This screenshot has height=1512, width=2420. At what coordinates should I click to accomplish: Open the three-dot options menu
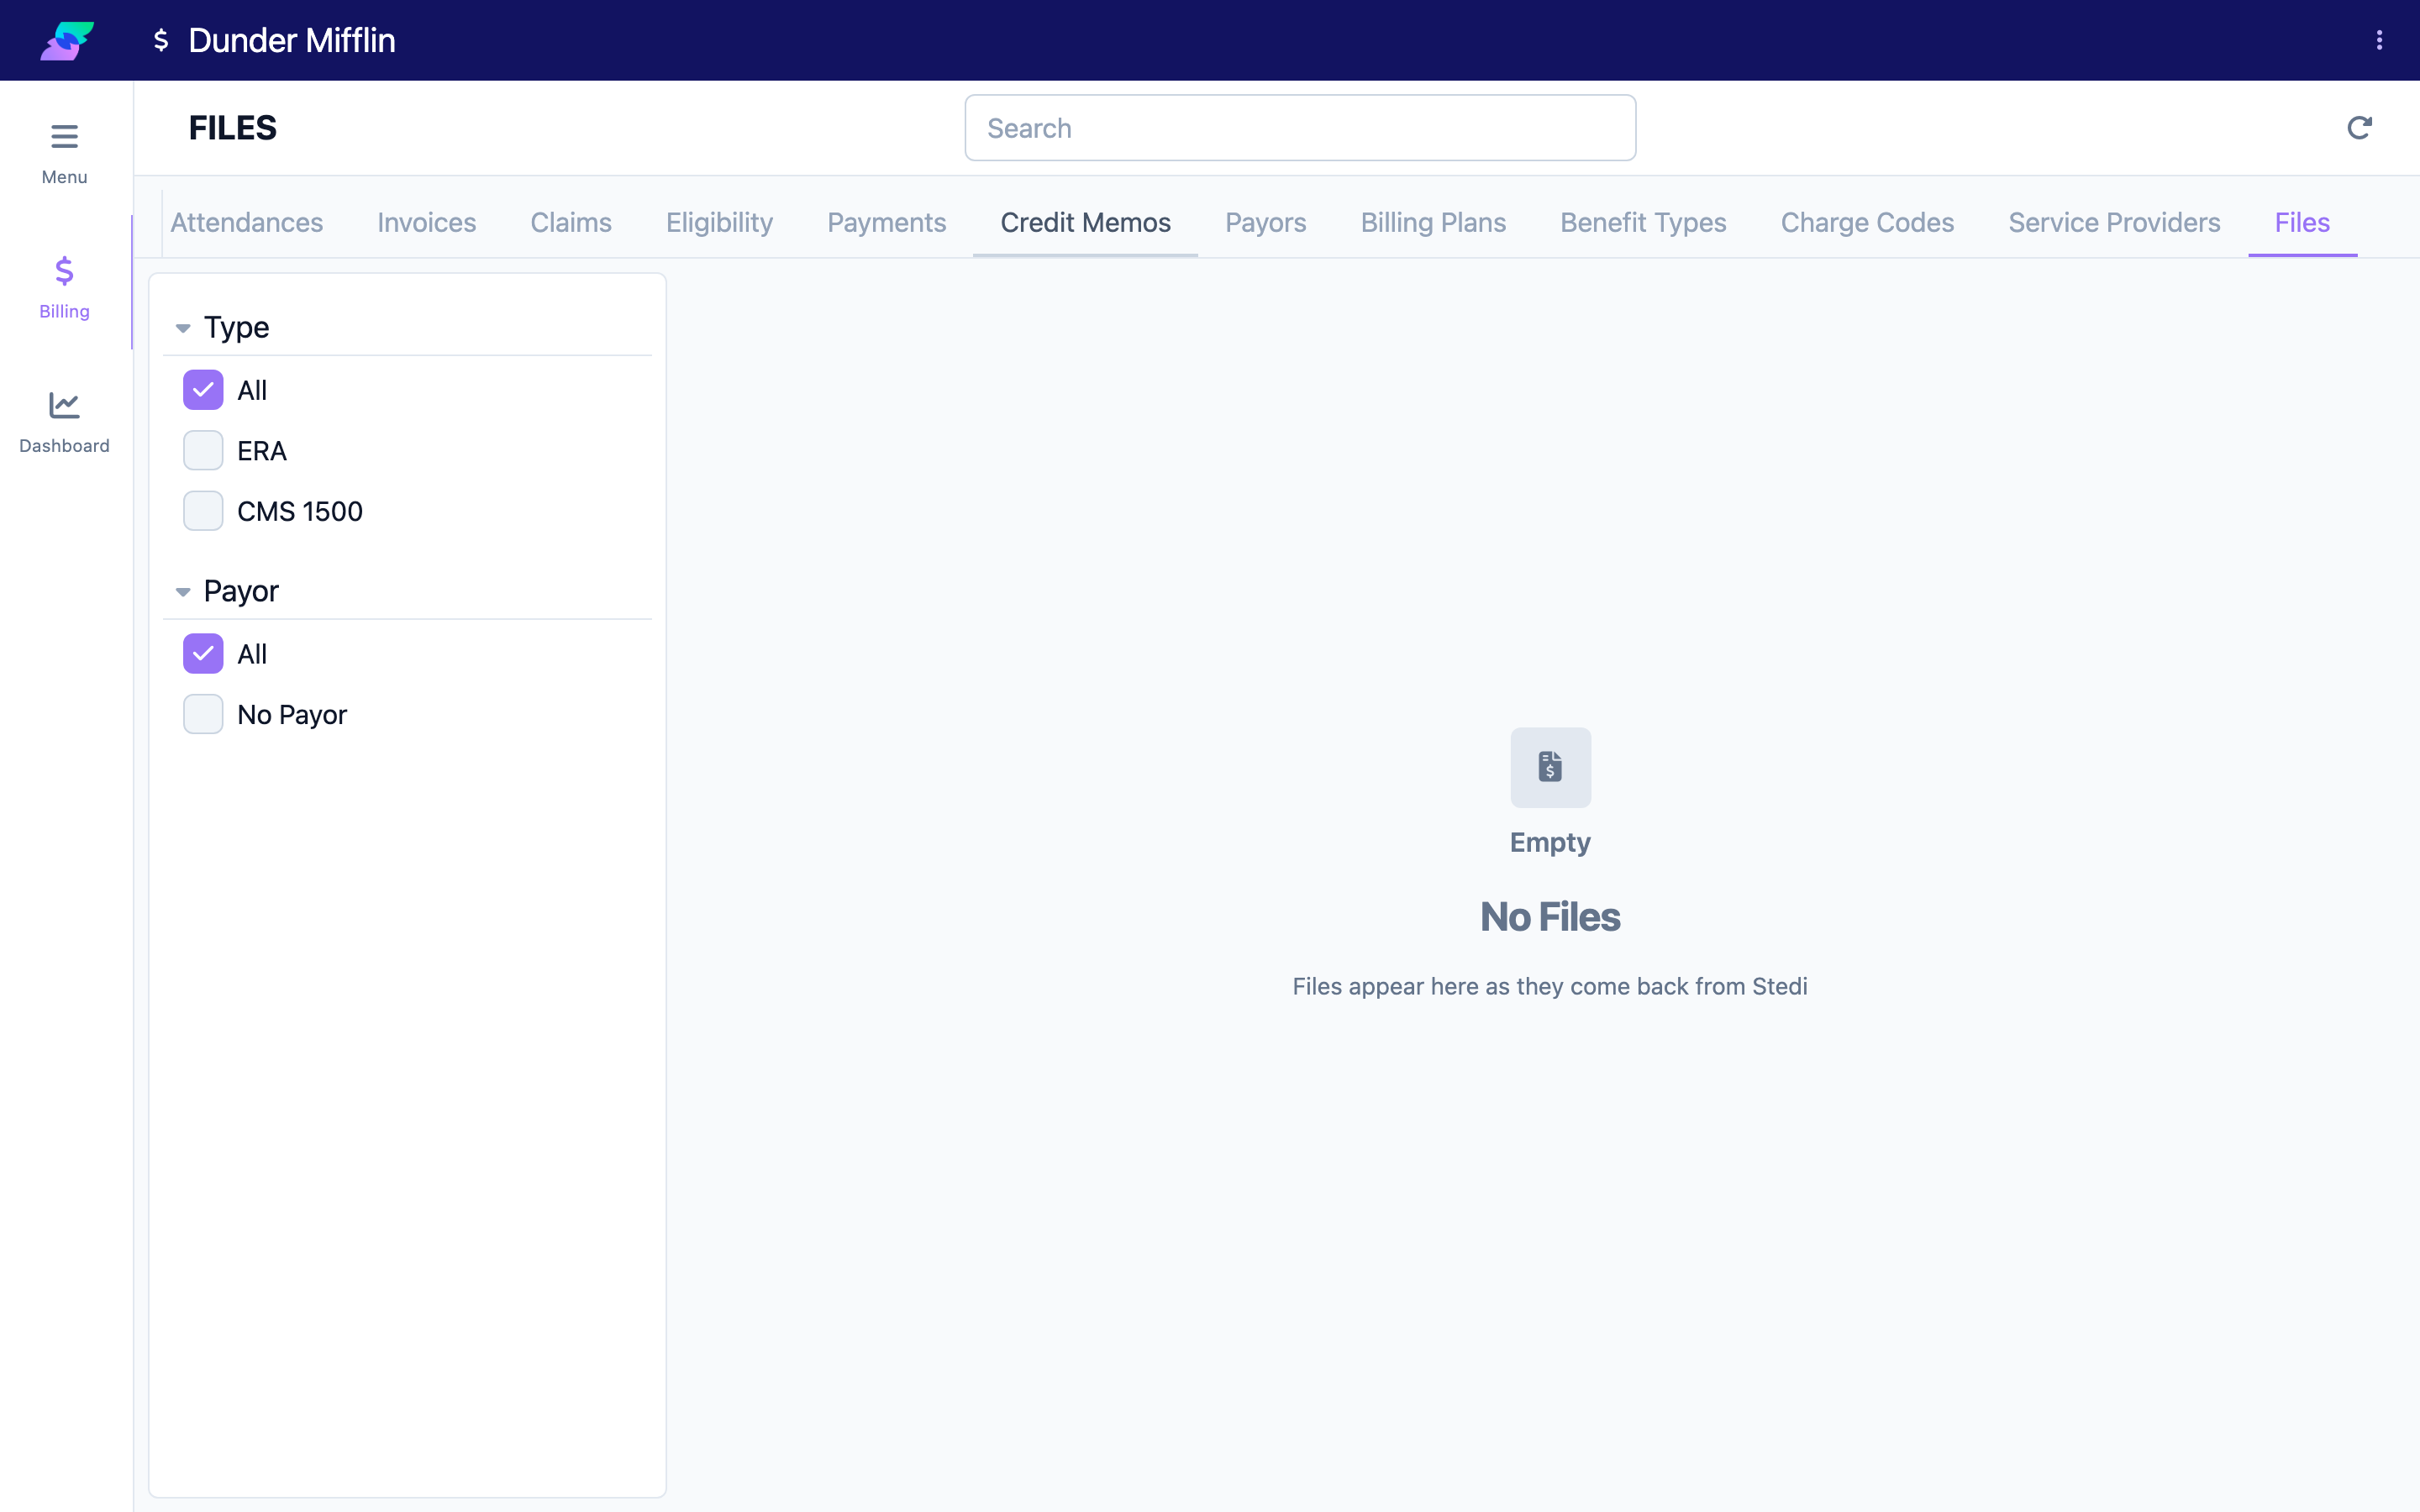coord(2379,40)
